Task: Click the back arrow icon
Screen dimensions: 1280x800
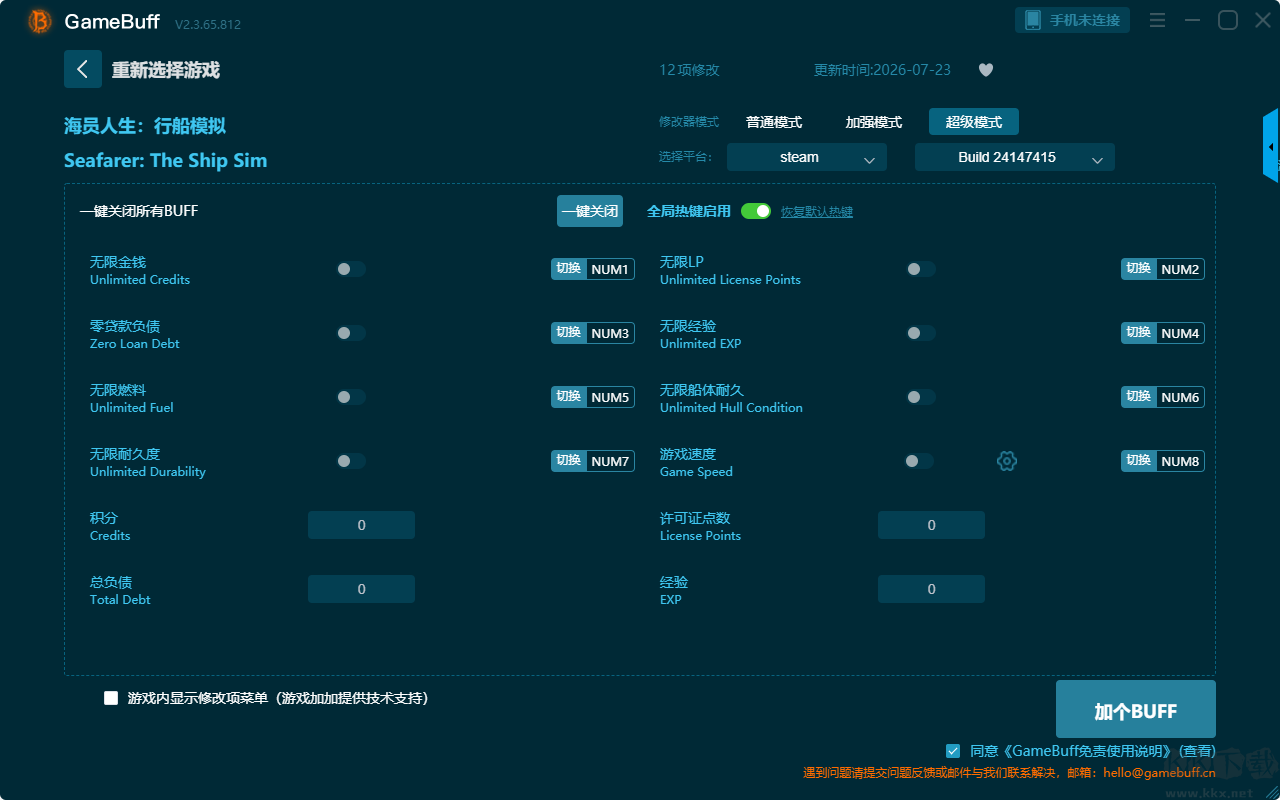Action: 82,69
